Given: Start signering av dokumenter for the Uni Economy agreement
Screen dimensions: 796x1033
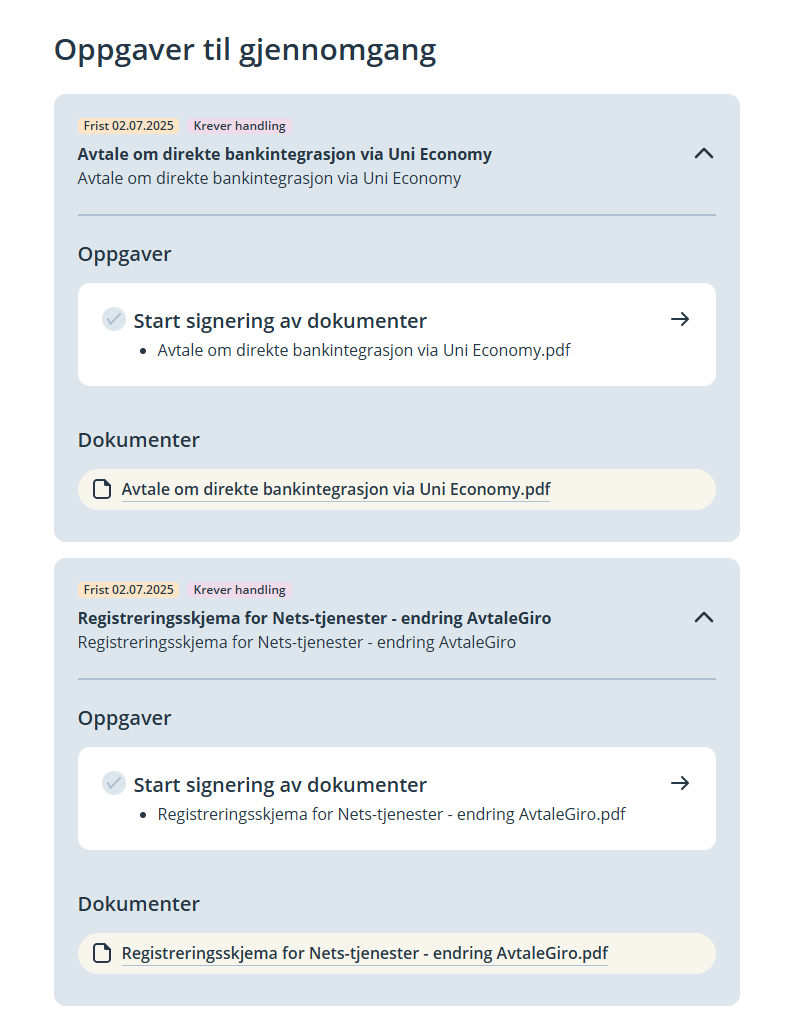Looking at the screenshot, I should click(280, 321).
